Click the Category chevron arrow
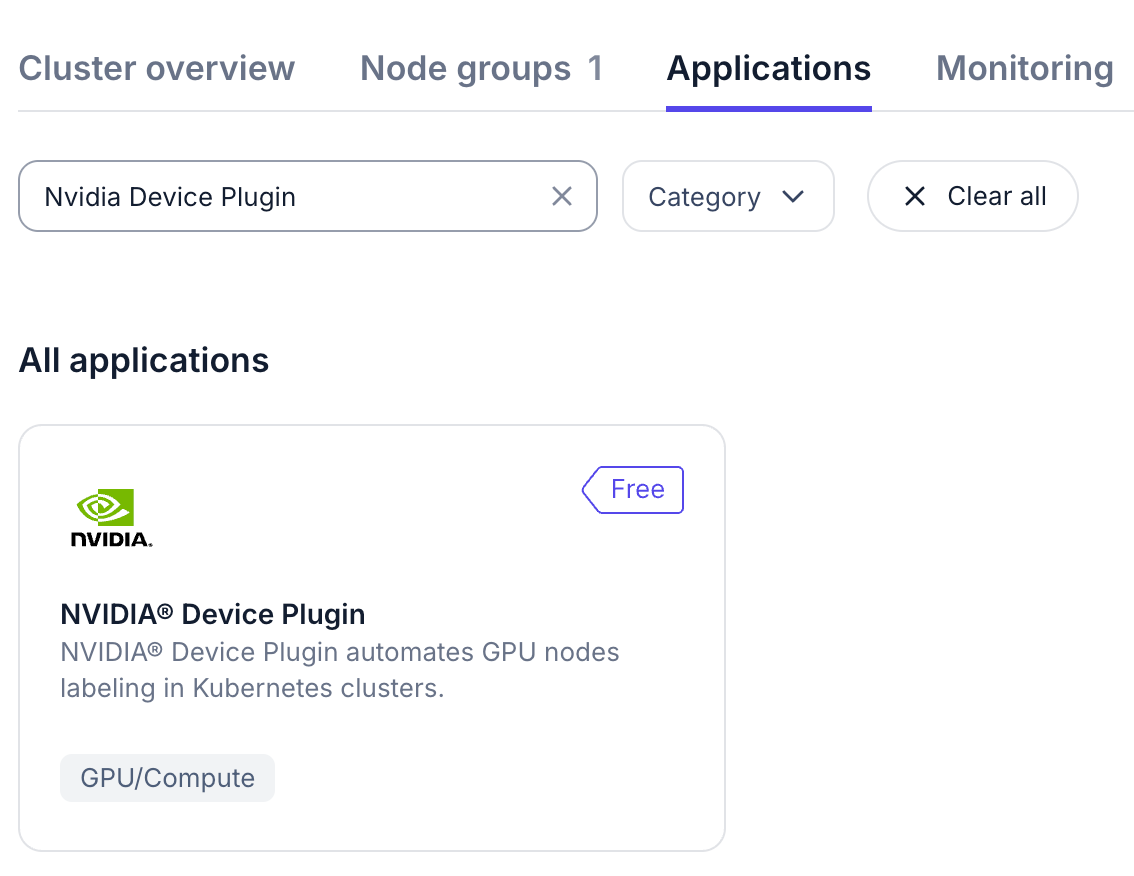1134x876 pixels. 793,196
